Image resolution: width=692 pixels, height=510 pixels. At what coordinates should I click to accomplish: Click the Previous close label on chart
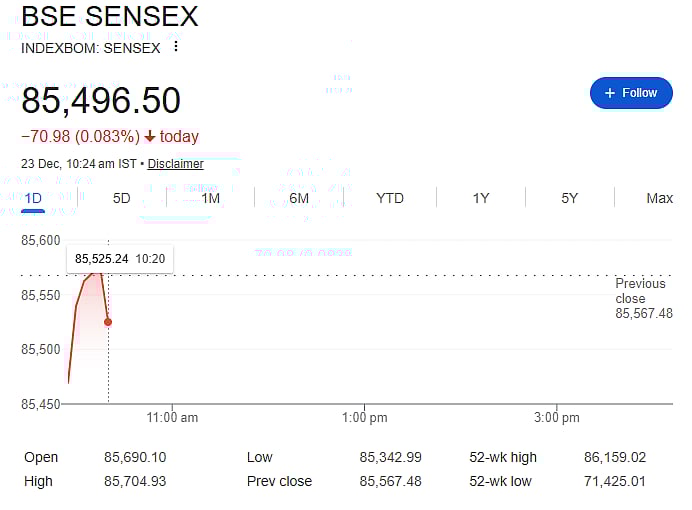click(x=640, y=291)
